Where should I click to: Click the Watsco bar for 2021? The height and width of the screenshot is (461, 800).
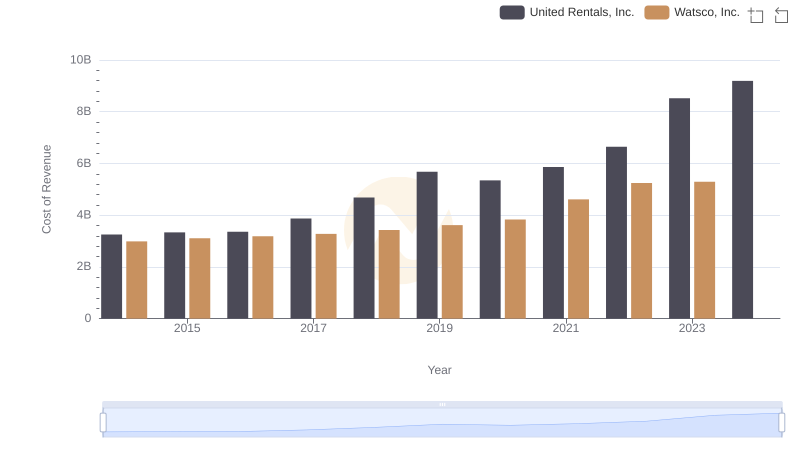tap(579, 259)
